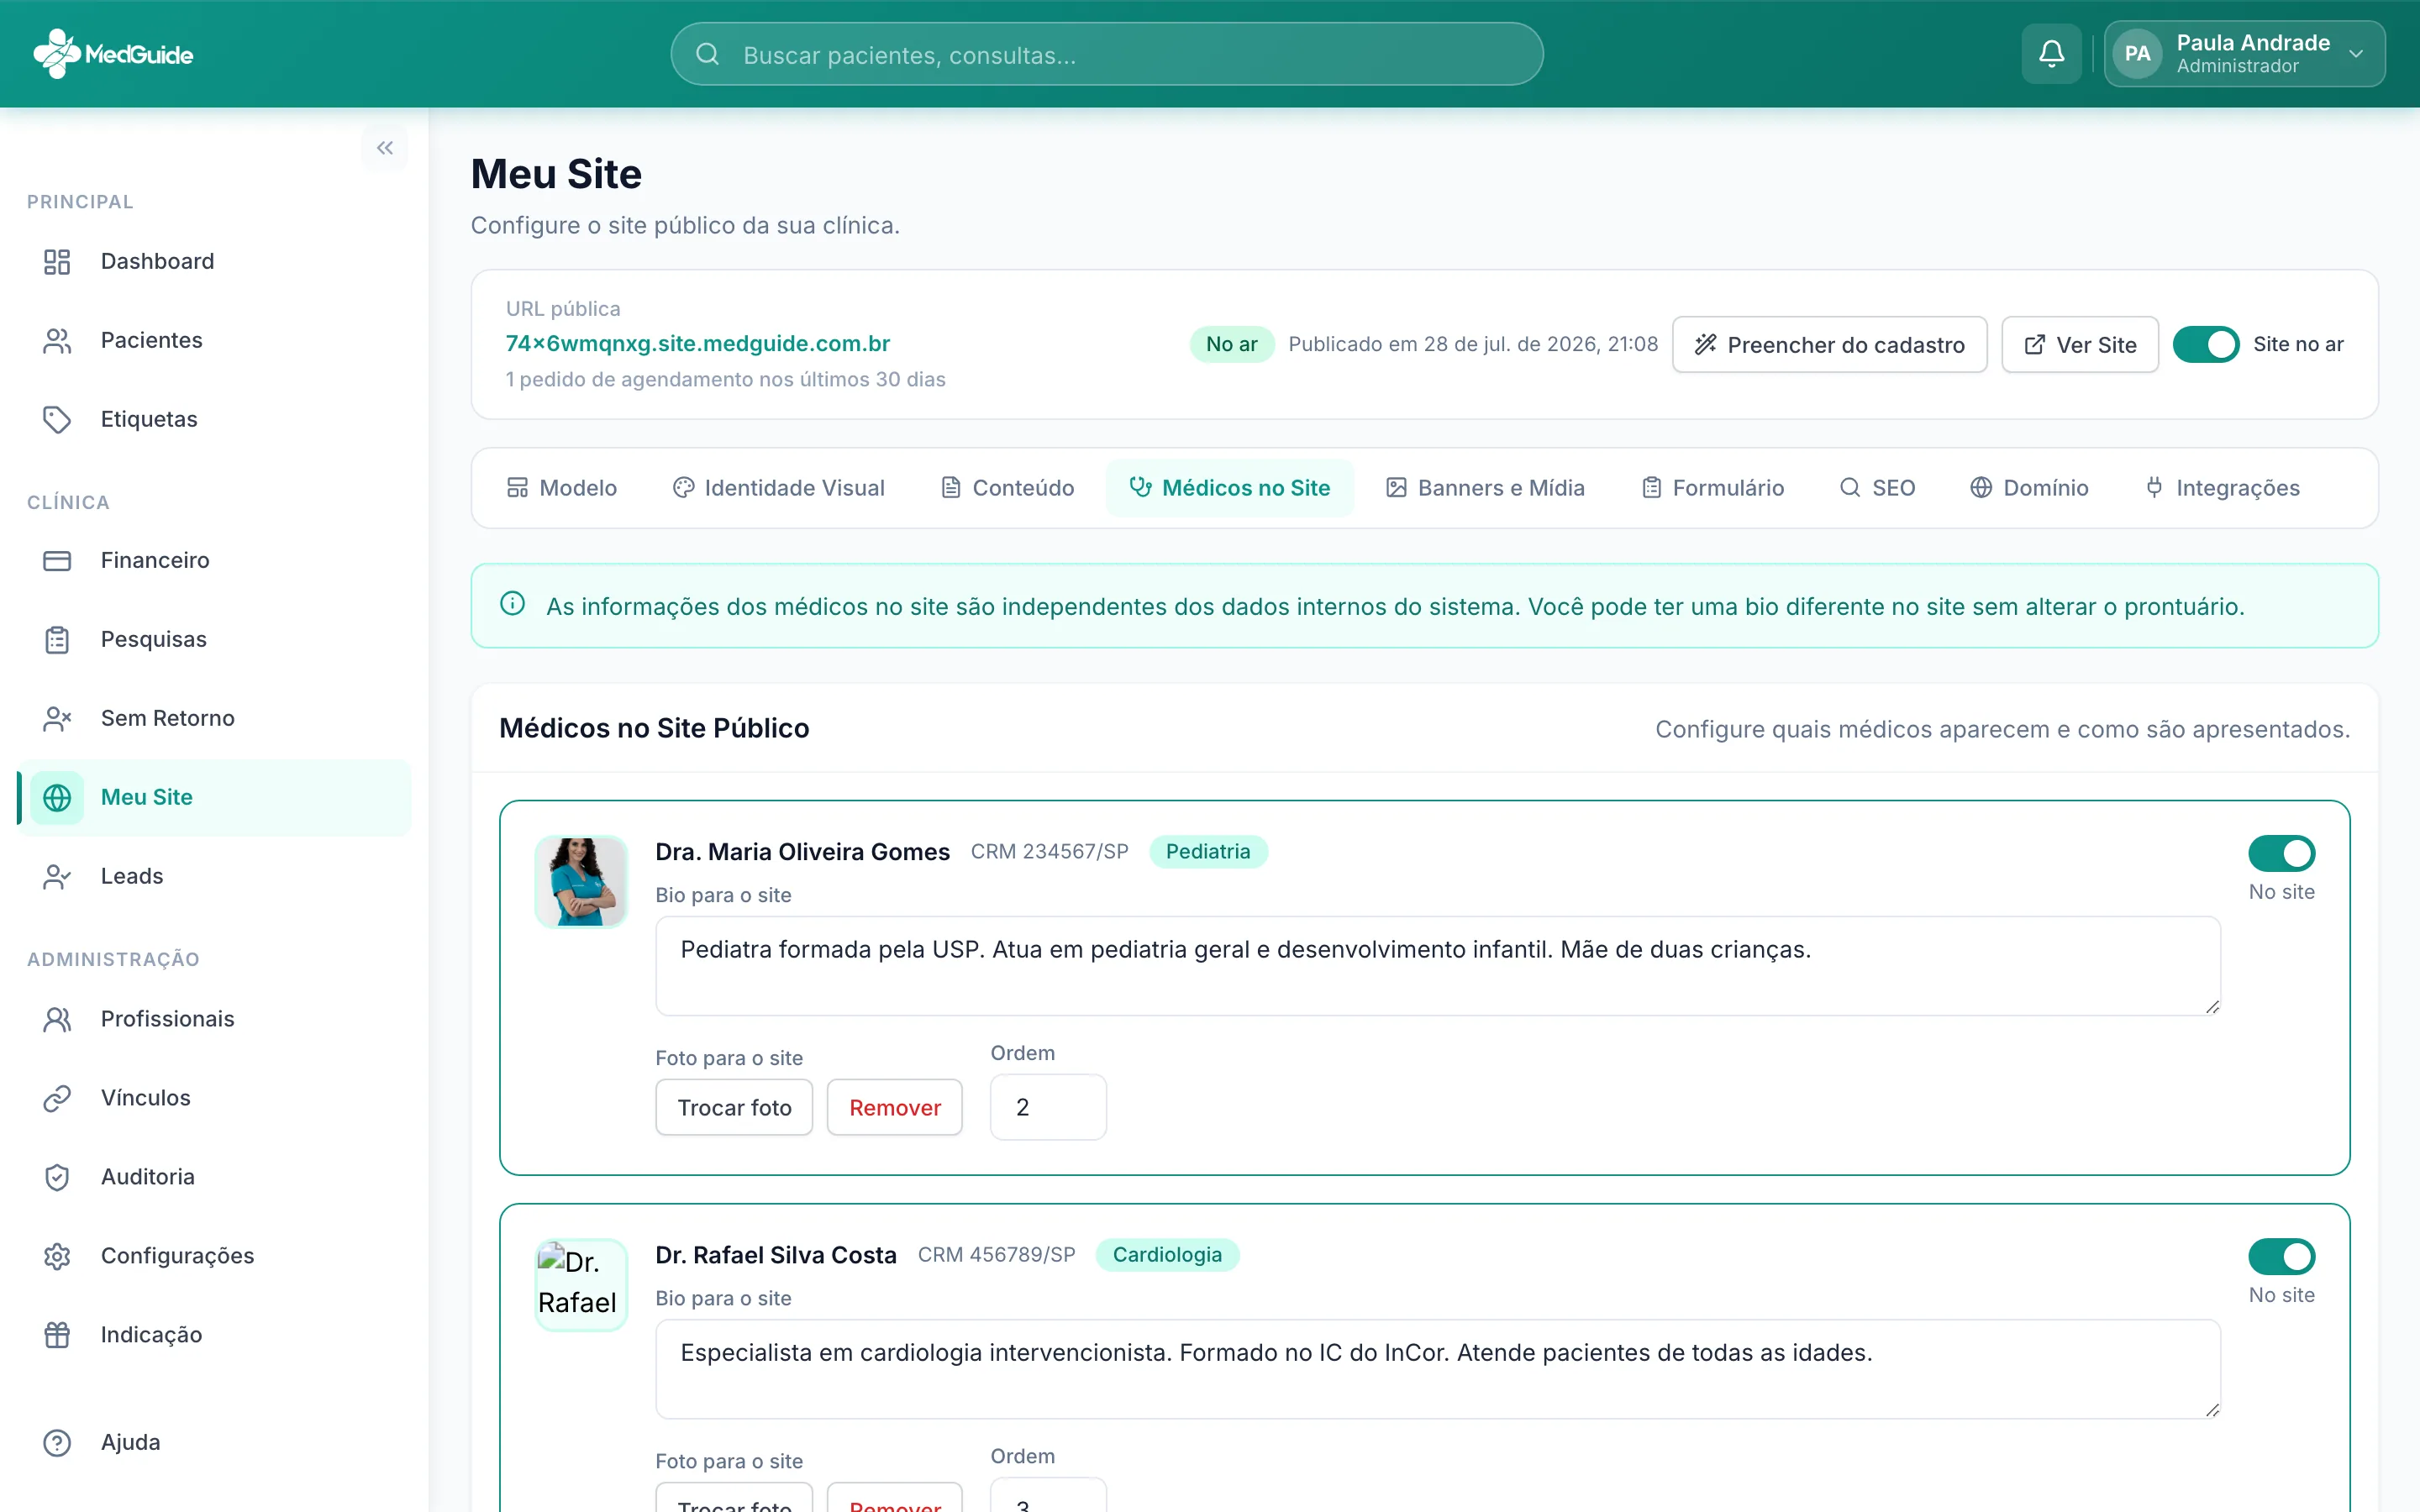Click the info icon in the notice banner
Image resolution: width=2420 pixels, height=1512 pixels.
click(512, 604)
